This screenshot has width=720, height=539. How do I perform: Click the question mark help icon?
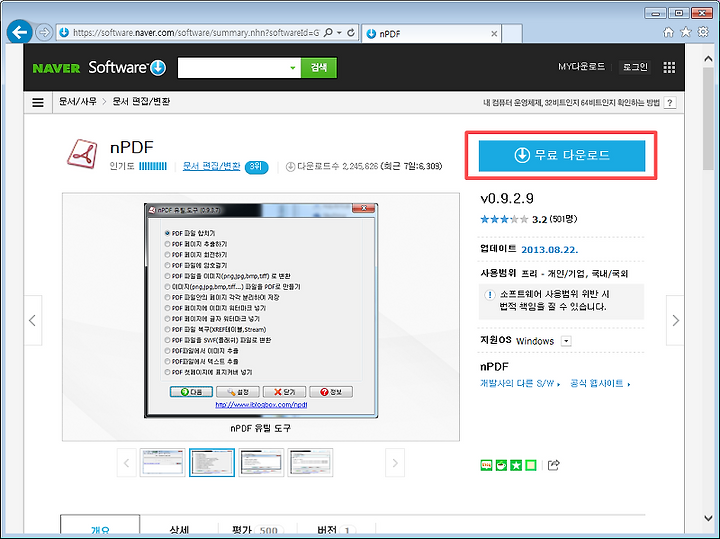coord(670,103)
